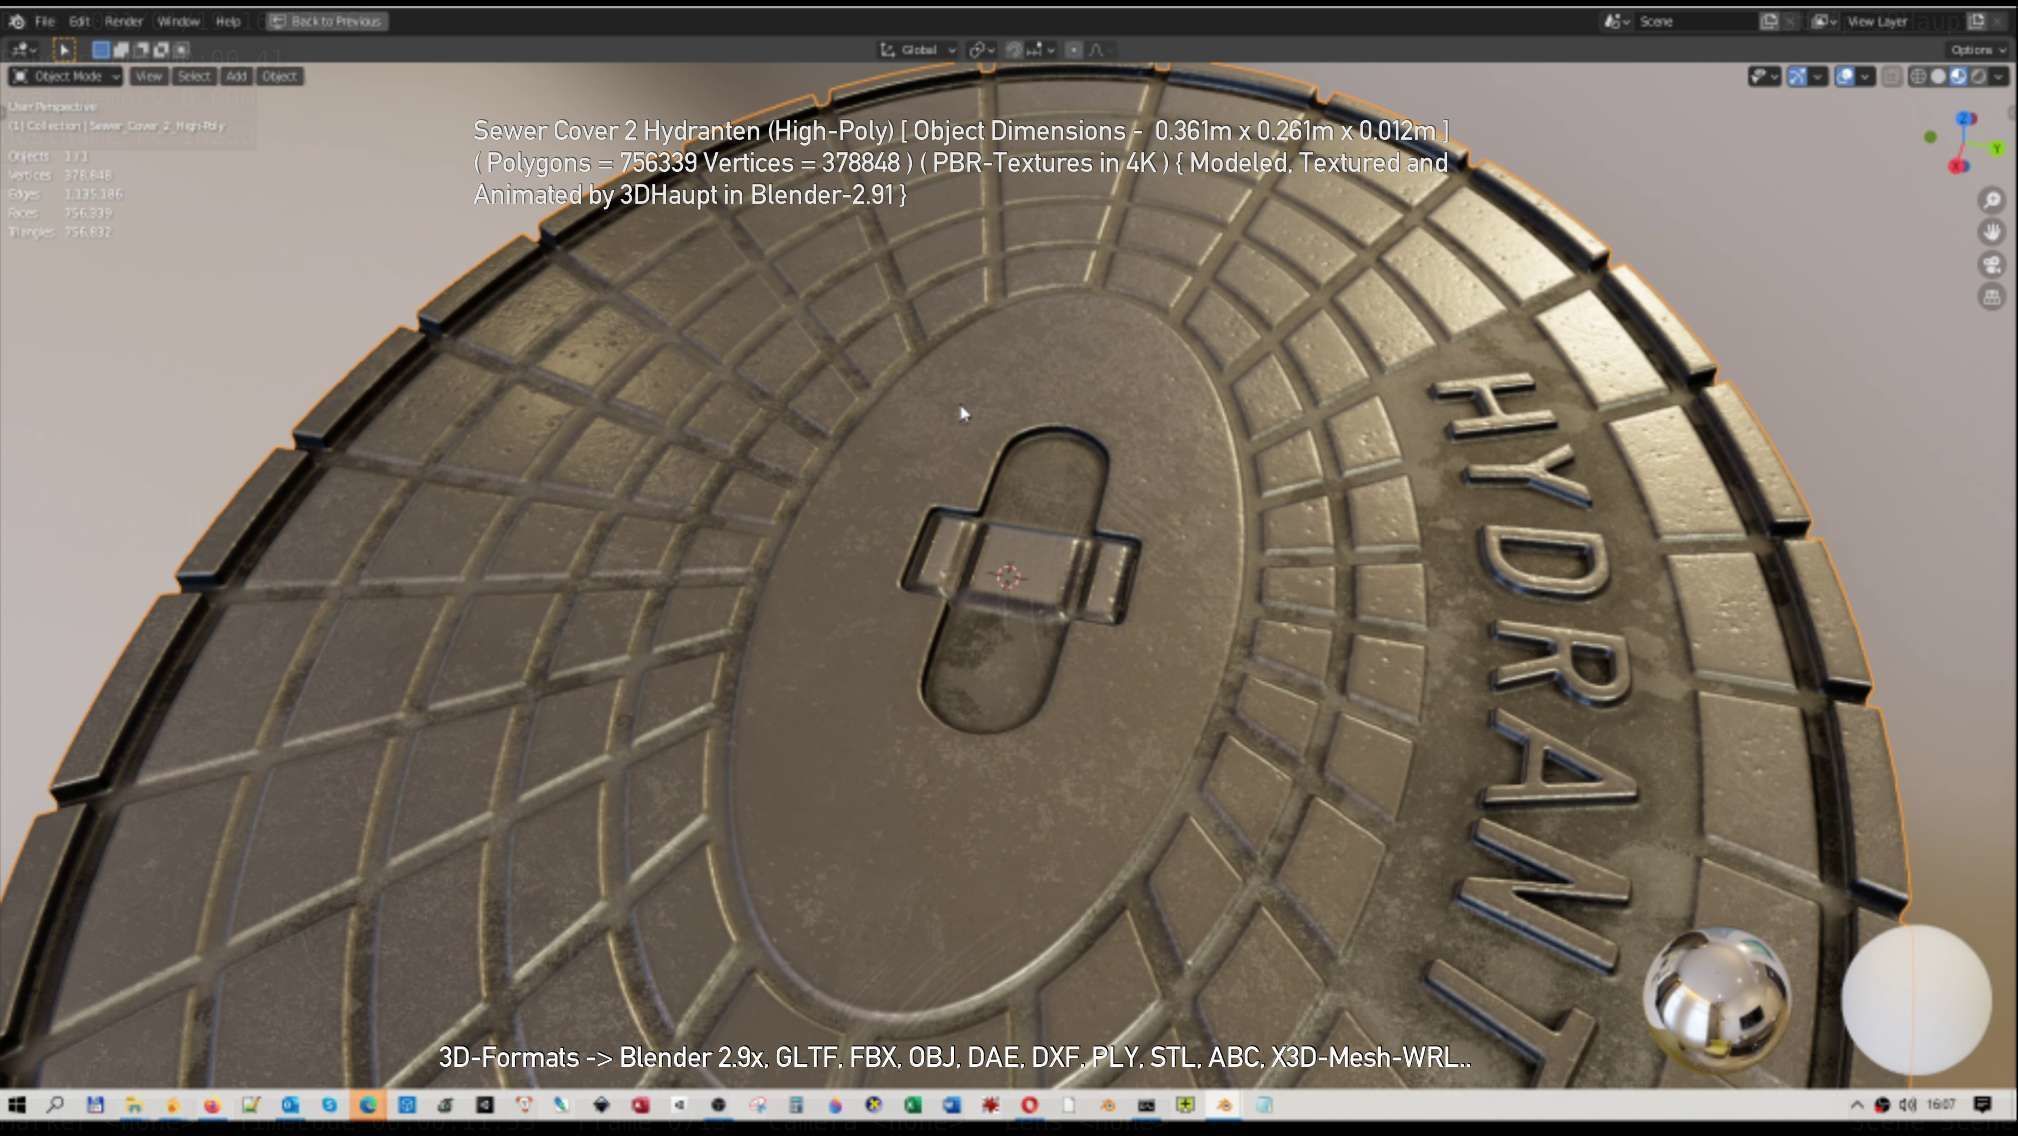Open the editor type dropdown
The image size is (2018, 1136).
[x=24, y=49]
